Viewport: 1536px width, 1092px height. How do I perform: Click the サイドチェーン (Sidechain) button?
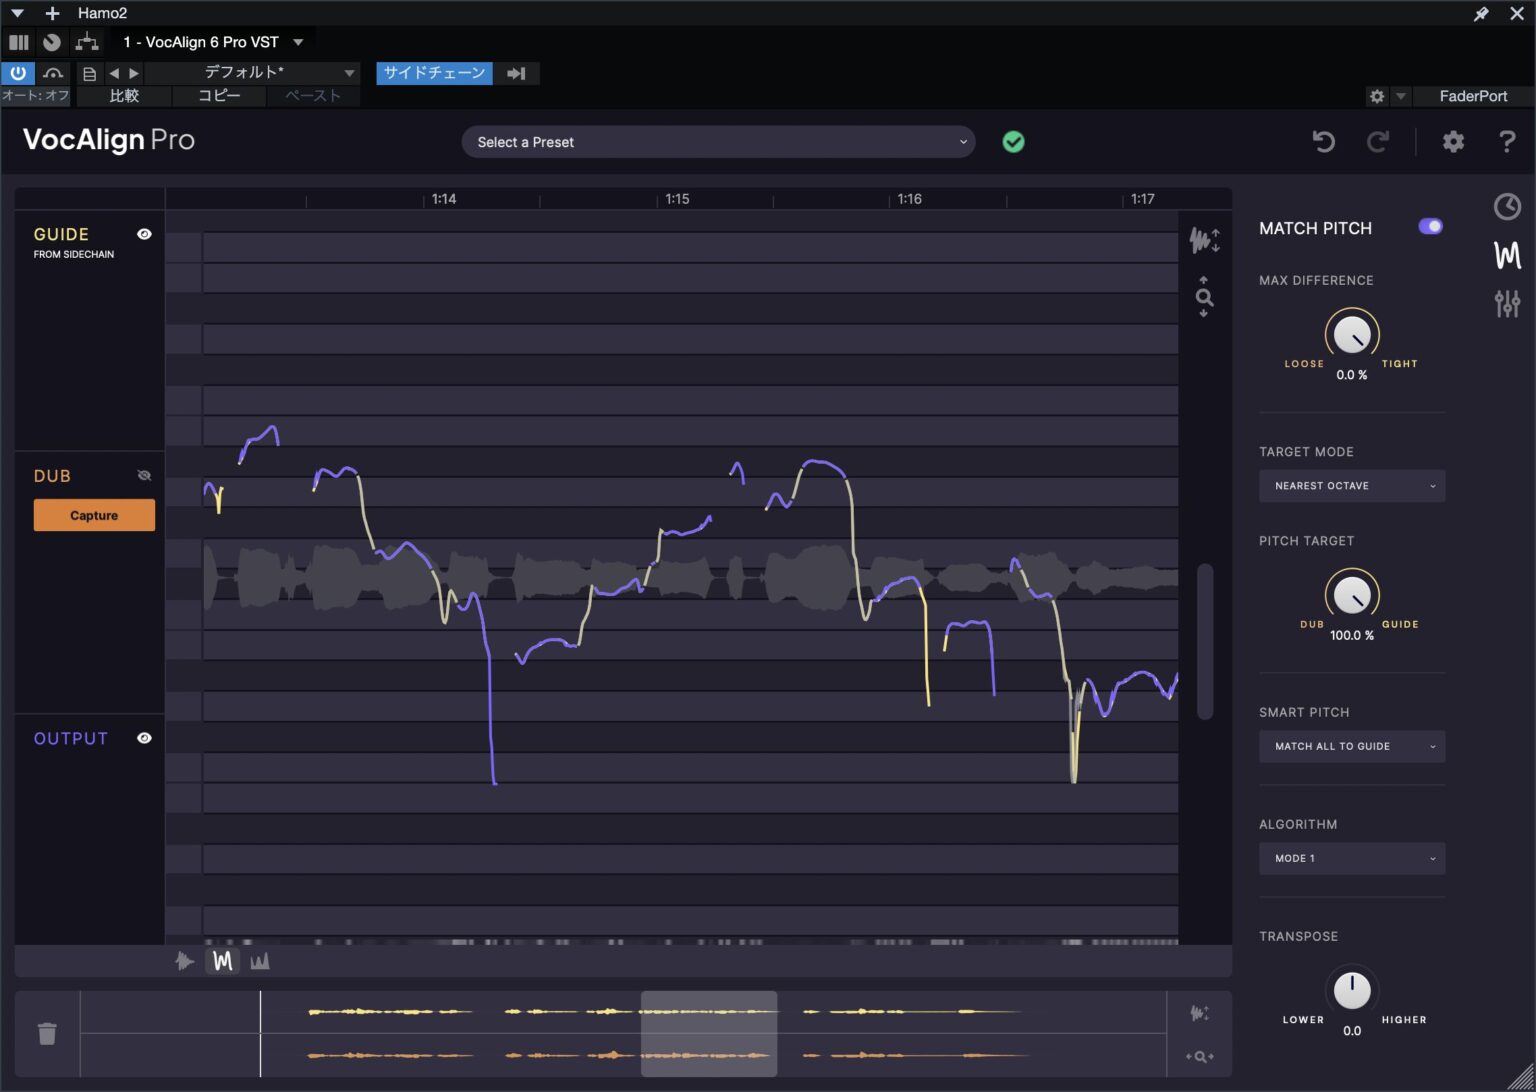click(x=434, y=73)
